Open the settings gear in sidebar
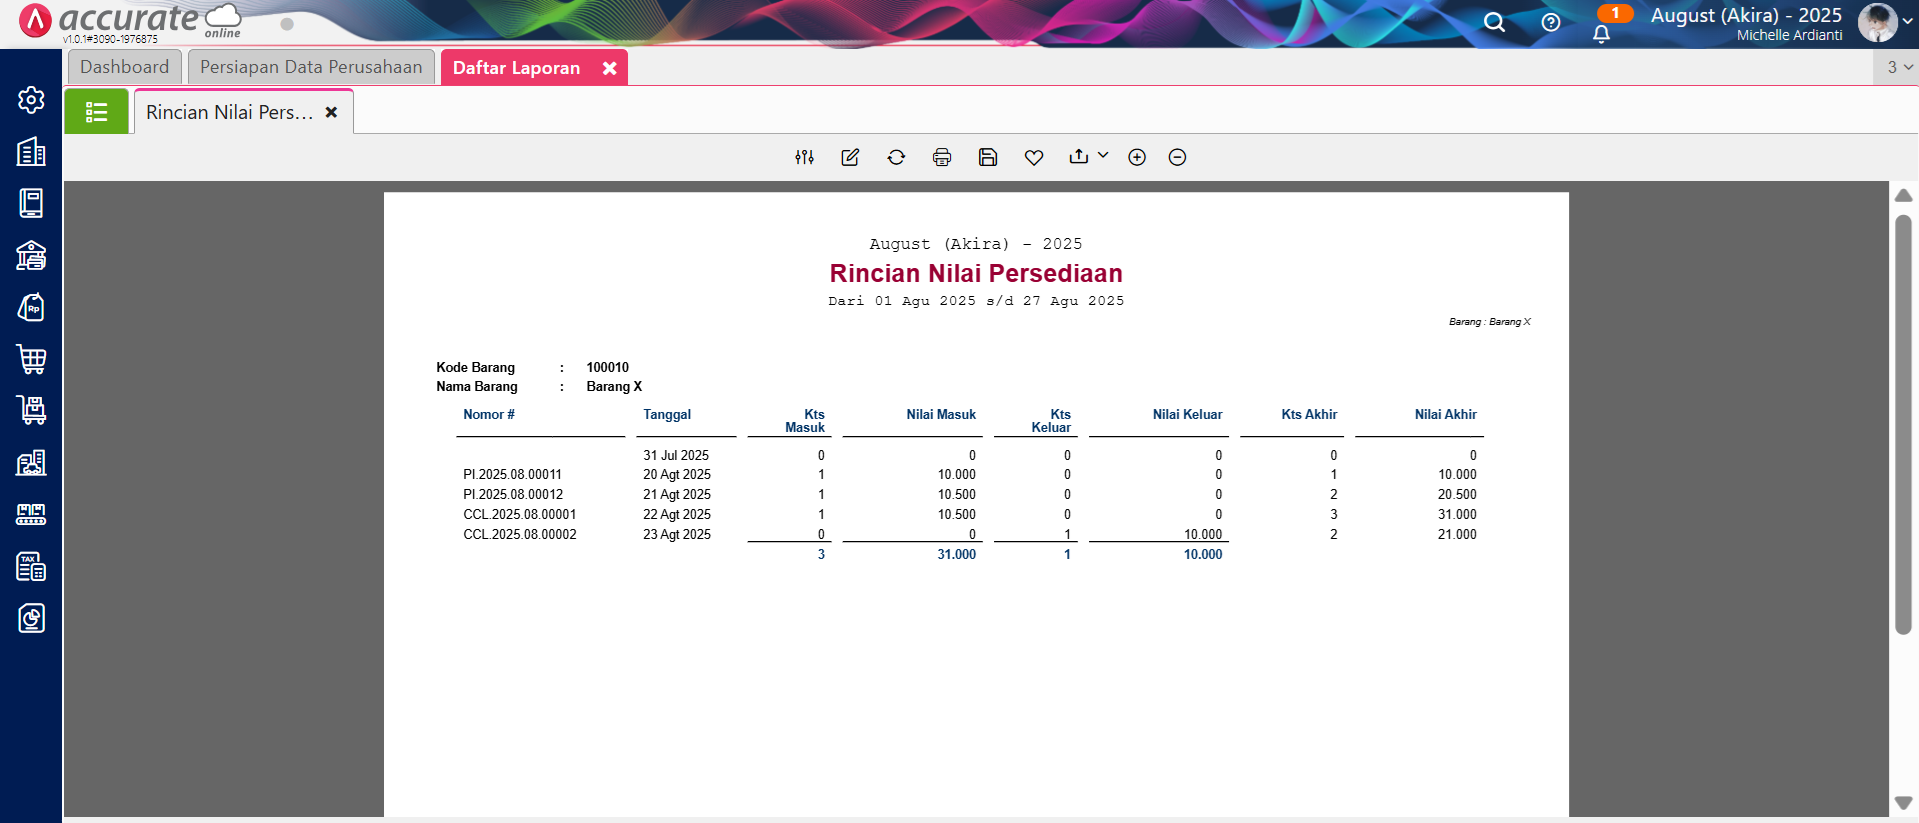This screenshot has height=823, width=1919. pyautogui.click(x=31, y=100)
